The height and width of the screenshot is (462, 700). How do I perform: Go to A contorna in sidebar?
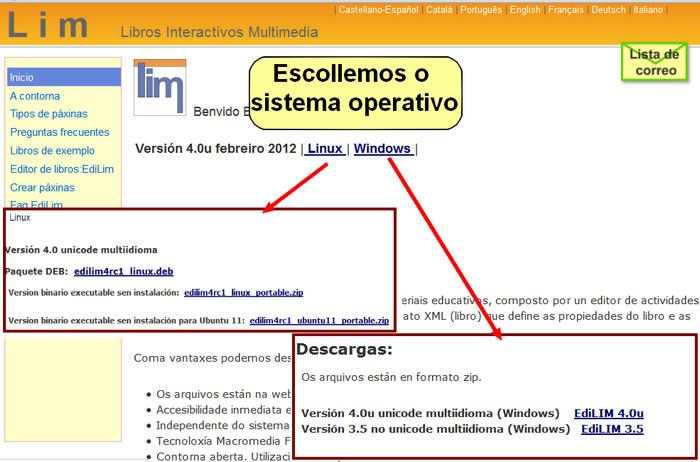pos(35,96)
